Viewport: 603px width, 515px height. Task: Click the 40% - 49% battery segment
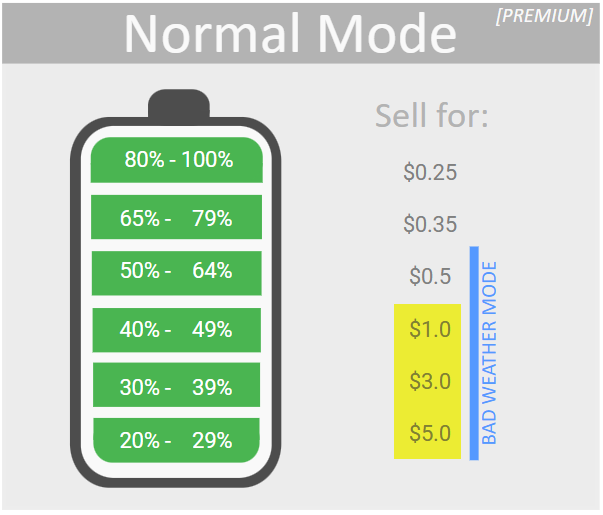176,330
